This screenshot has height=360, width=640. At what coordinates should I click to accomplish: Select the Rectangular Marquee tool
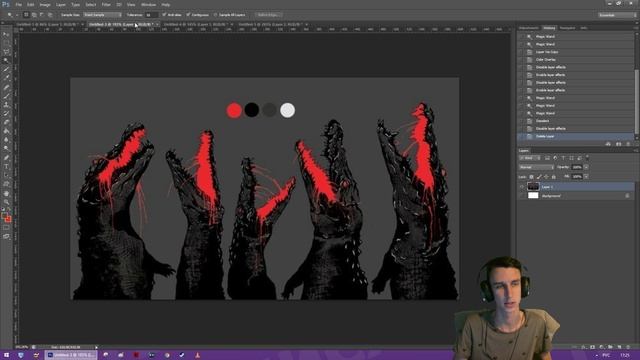[x=6, y=43]
